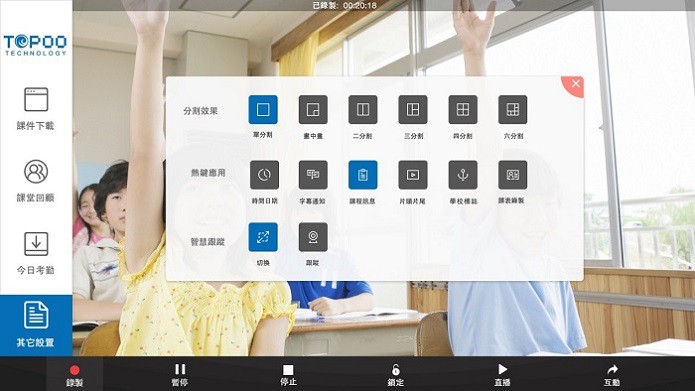Open 課堂回顧 classroom review

coord(36,181)
